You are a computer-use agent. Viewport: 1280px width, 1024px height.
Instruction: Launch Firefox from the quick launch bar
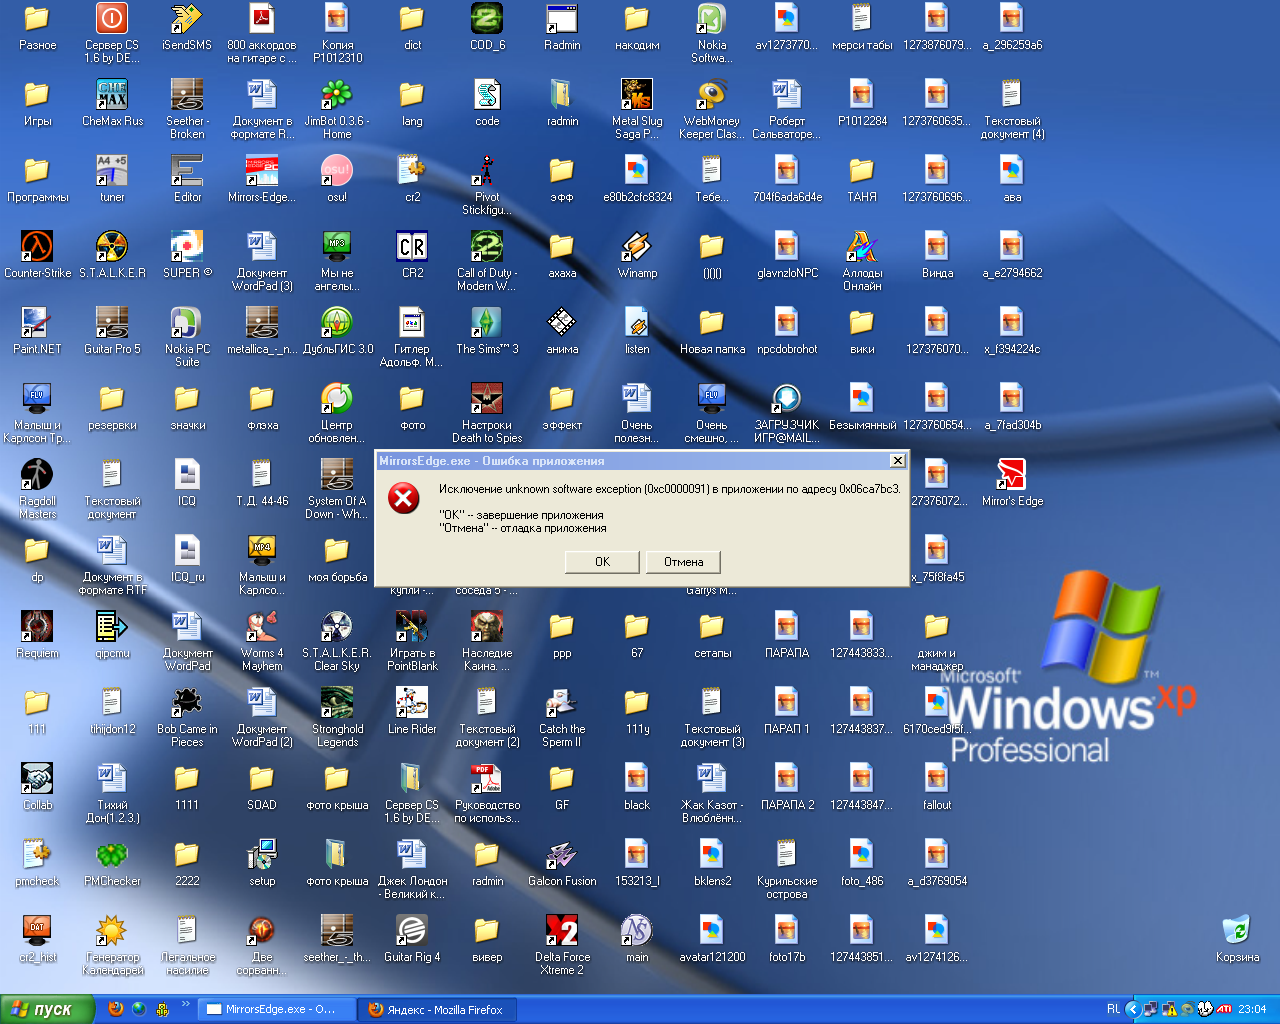point(116,1009)
